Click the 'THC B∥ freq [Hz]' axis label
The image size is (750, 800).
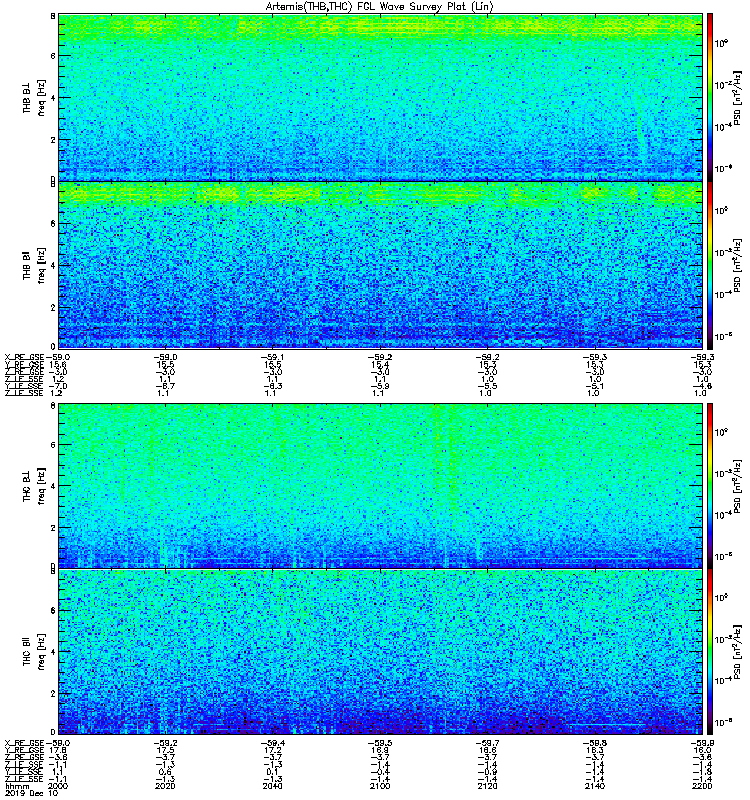(34, 652)
